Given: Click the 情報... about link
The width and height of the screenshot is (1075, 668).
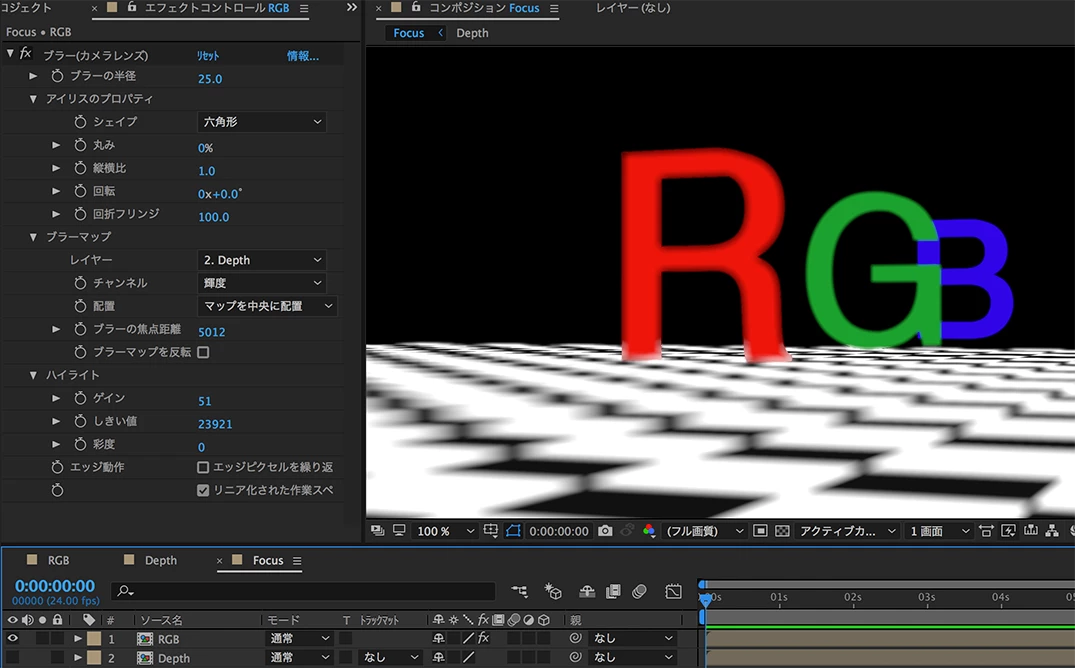Looking at the screenshot, I should click(302, 56).
